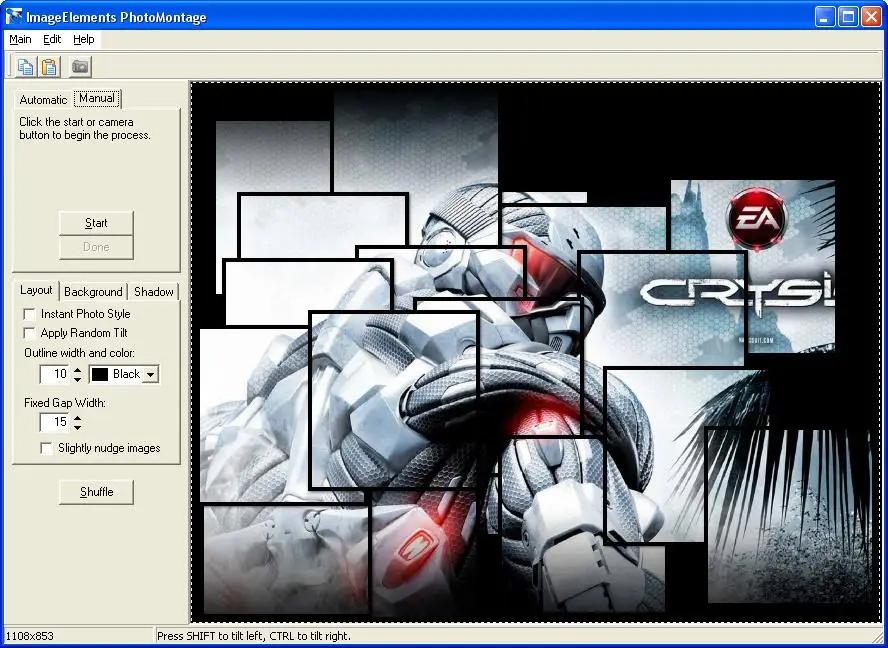Increase outline width with the up arrow
This screenshot has height=648, width=888.
78,370
